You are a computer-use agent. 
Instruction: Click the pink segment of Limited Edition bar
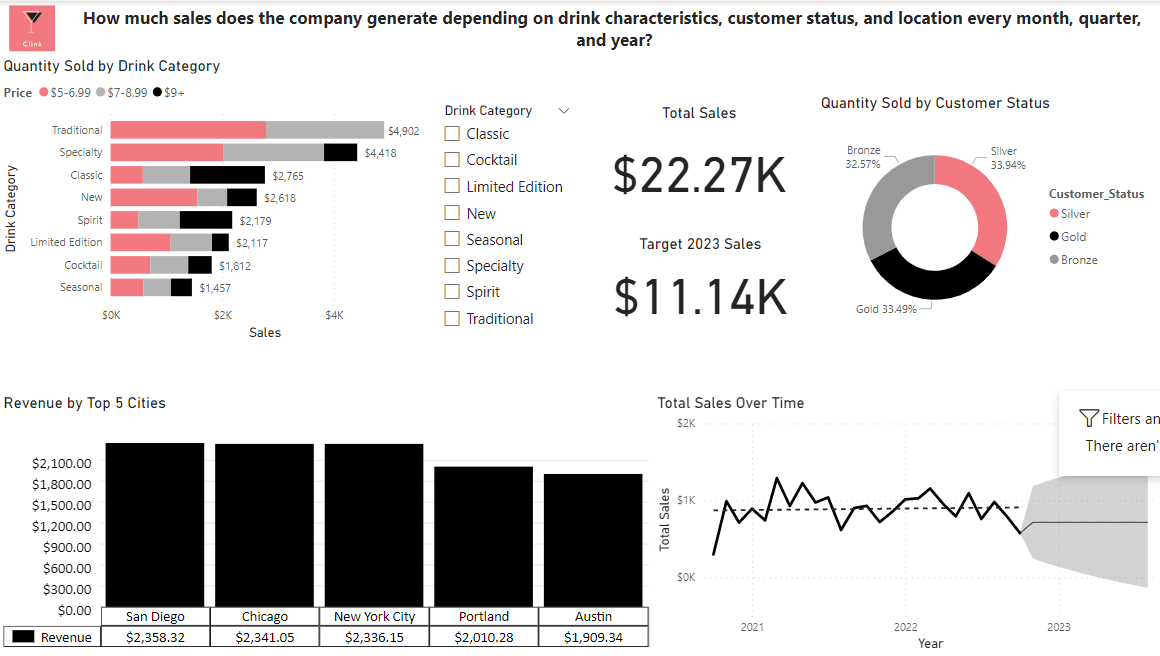tap(141, 243)
